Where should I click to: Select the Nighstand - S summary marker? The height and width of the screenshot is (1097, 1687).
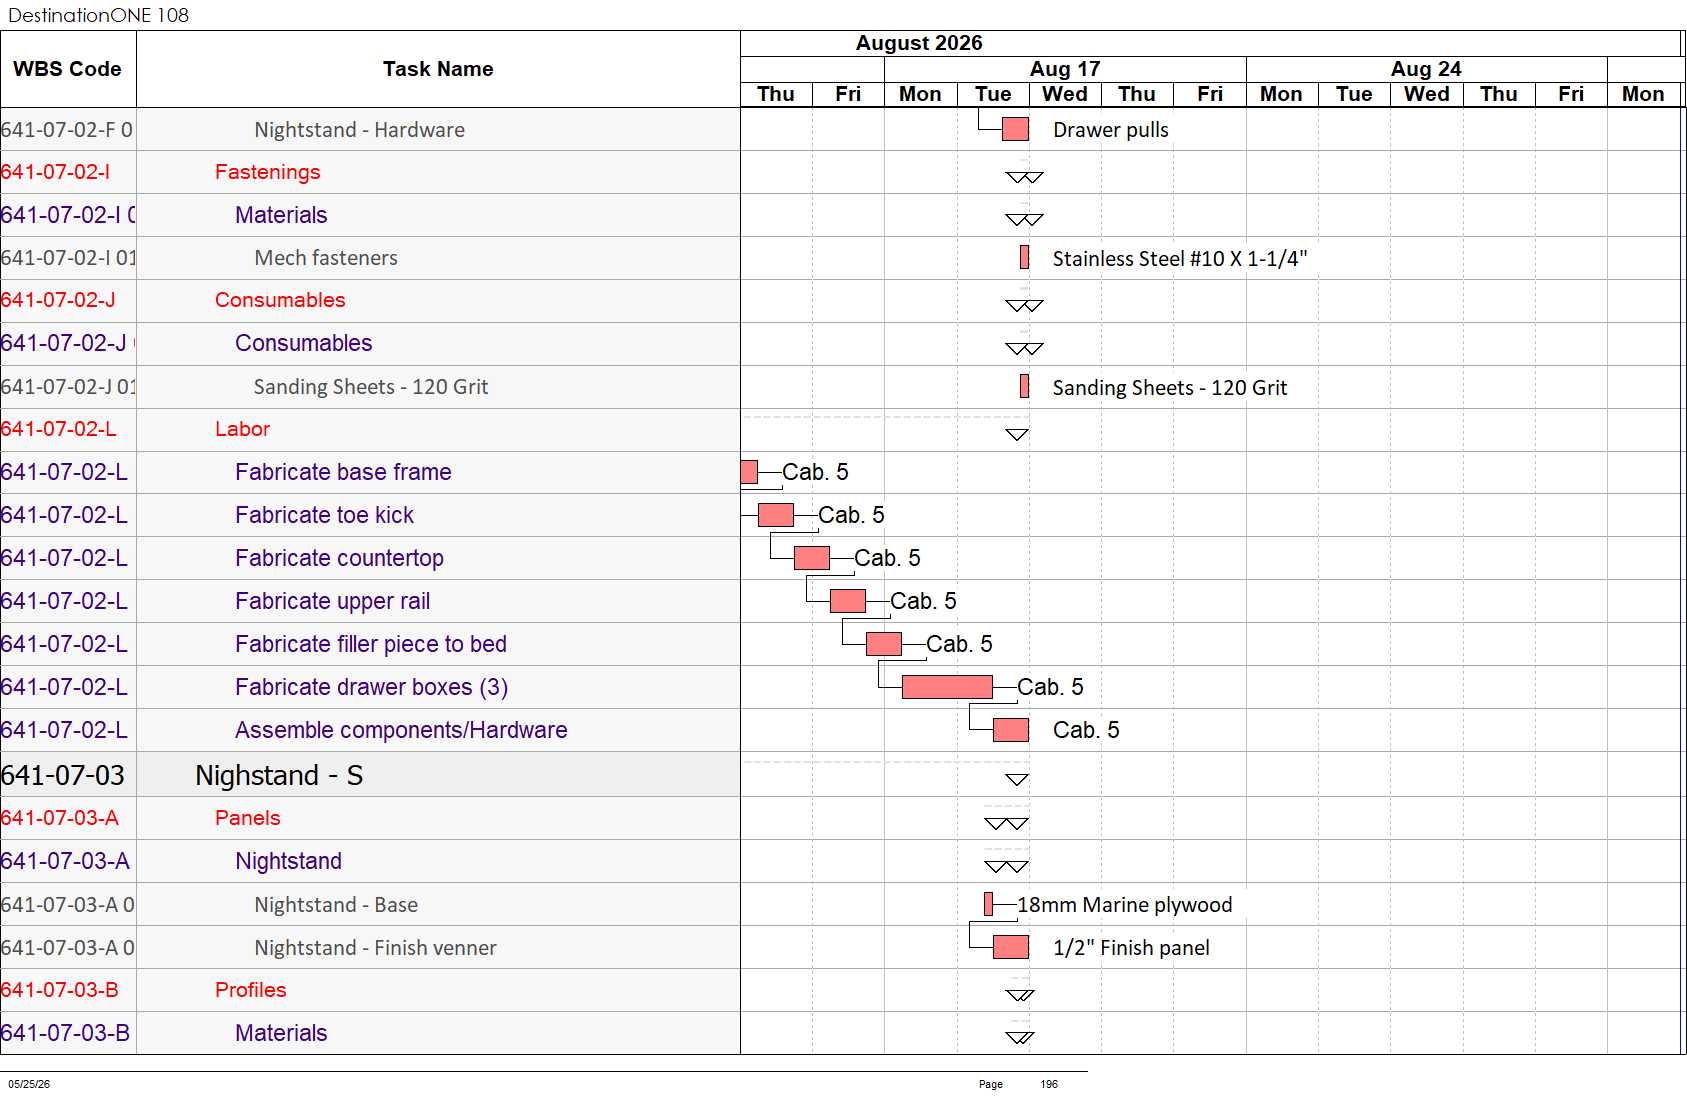tap(1017, 779)
